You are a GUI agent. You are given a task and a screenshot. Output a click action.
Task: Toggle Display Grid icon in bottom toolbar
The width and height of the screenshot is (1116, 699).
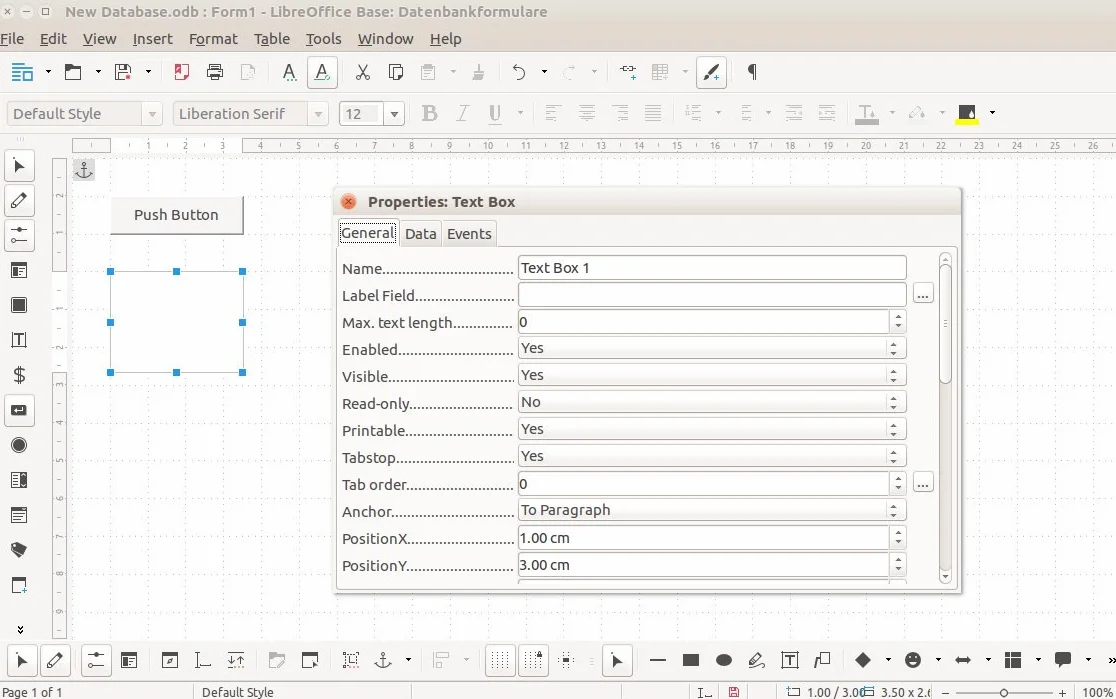500,661
